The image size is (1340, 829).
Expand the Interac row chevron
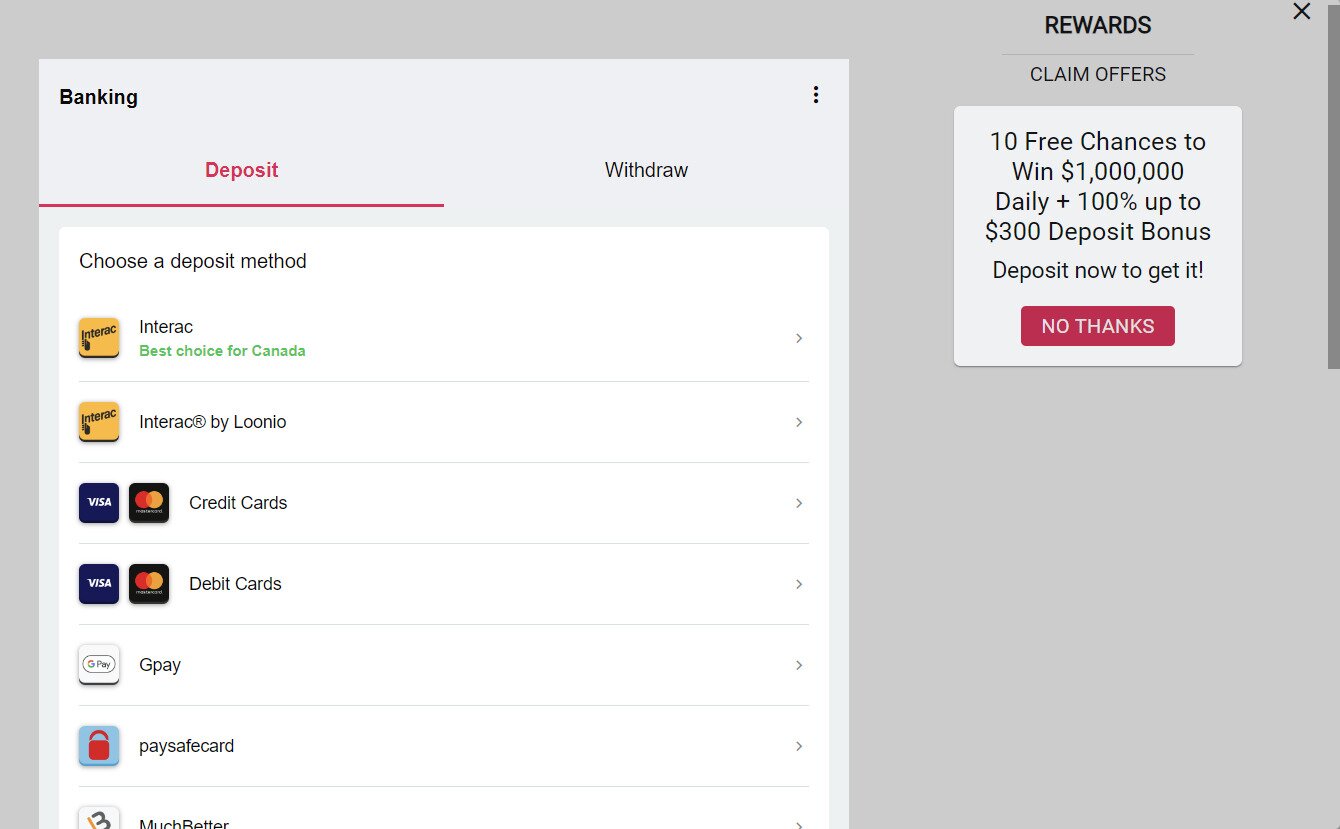coord(799,338)
